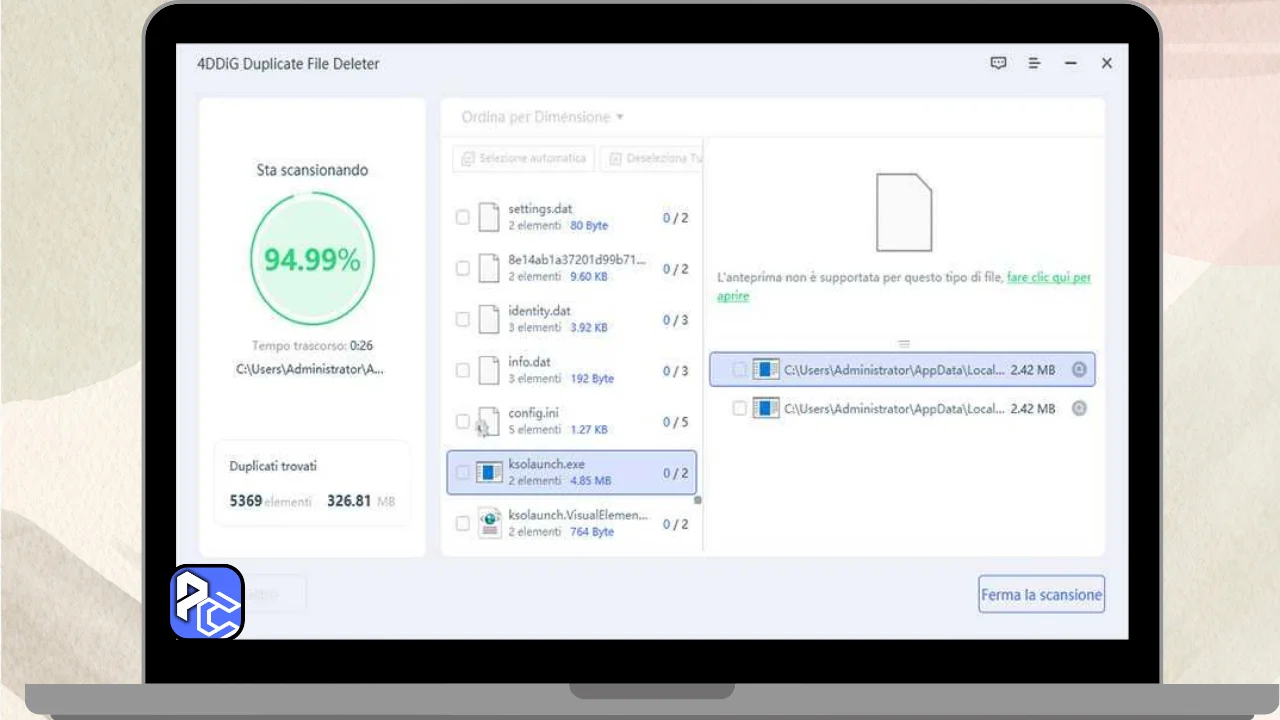1280x720 pixels.
Task: Click the Deseleziona Tu... button
Action: click(x=652, y=158)
